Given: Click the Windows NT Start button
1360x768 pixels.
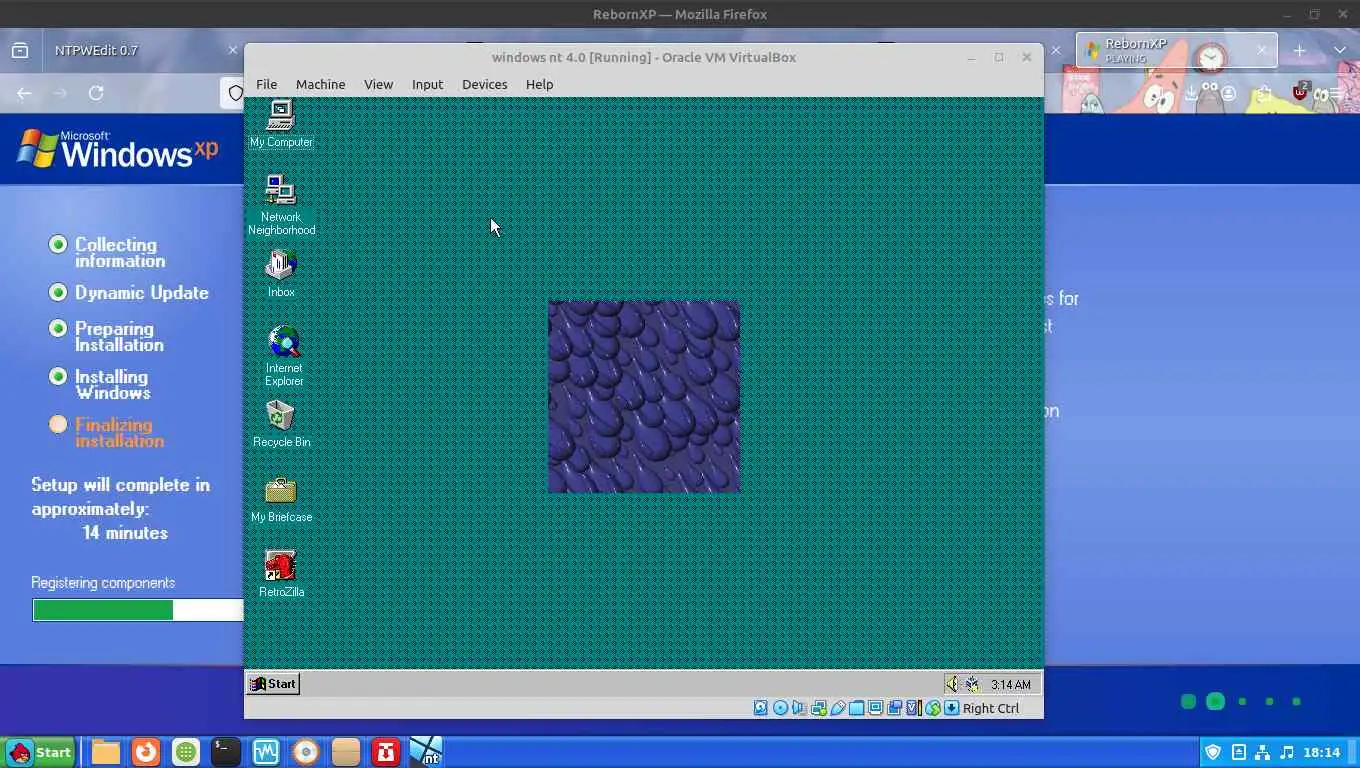Looking at the screenshot, I should coord(273,684).
